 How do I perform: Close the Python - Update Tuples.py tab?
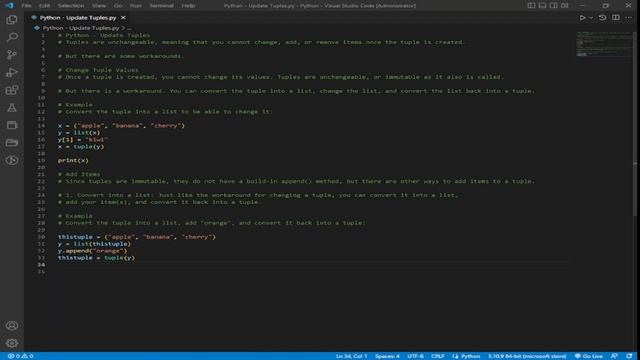123,18
